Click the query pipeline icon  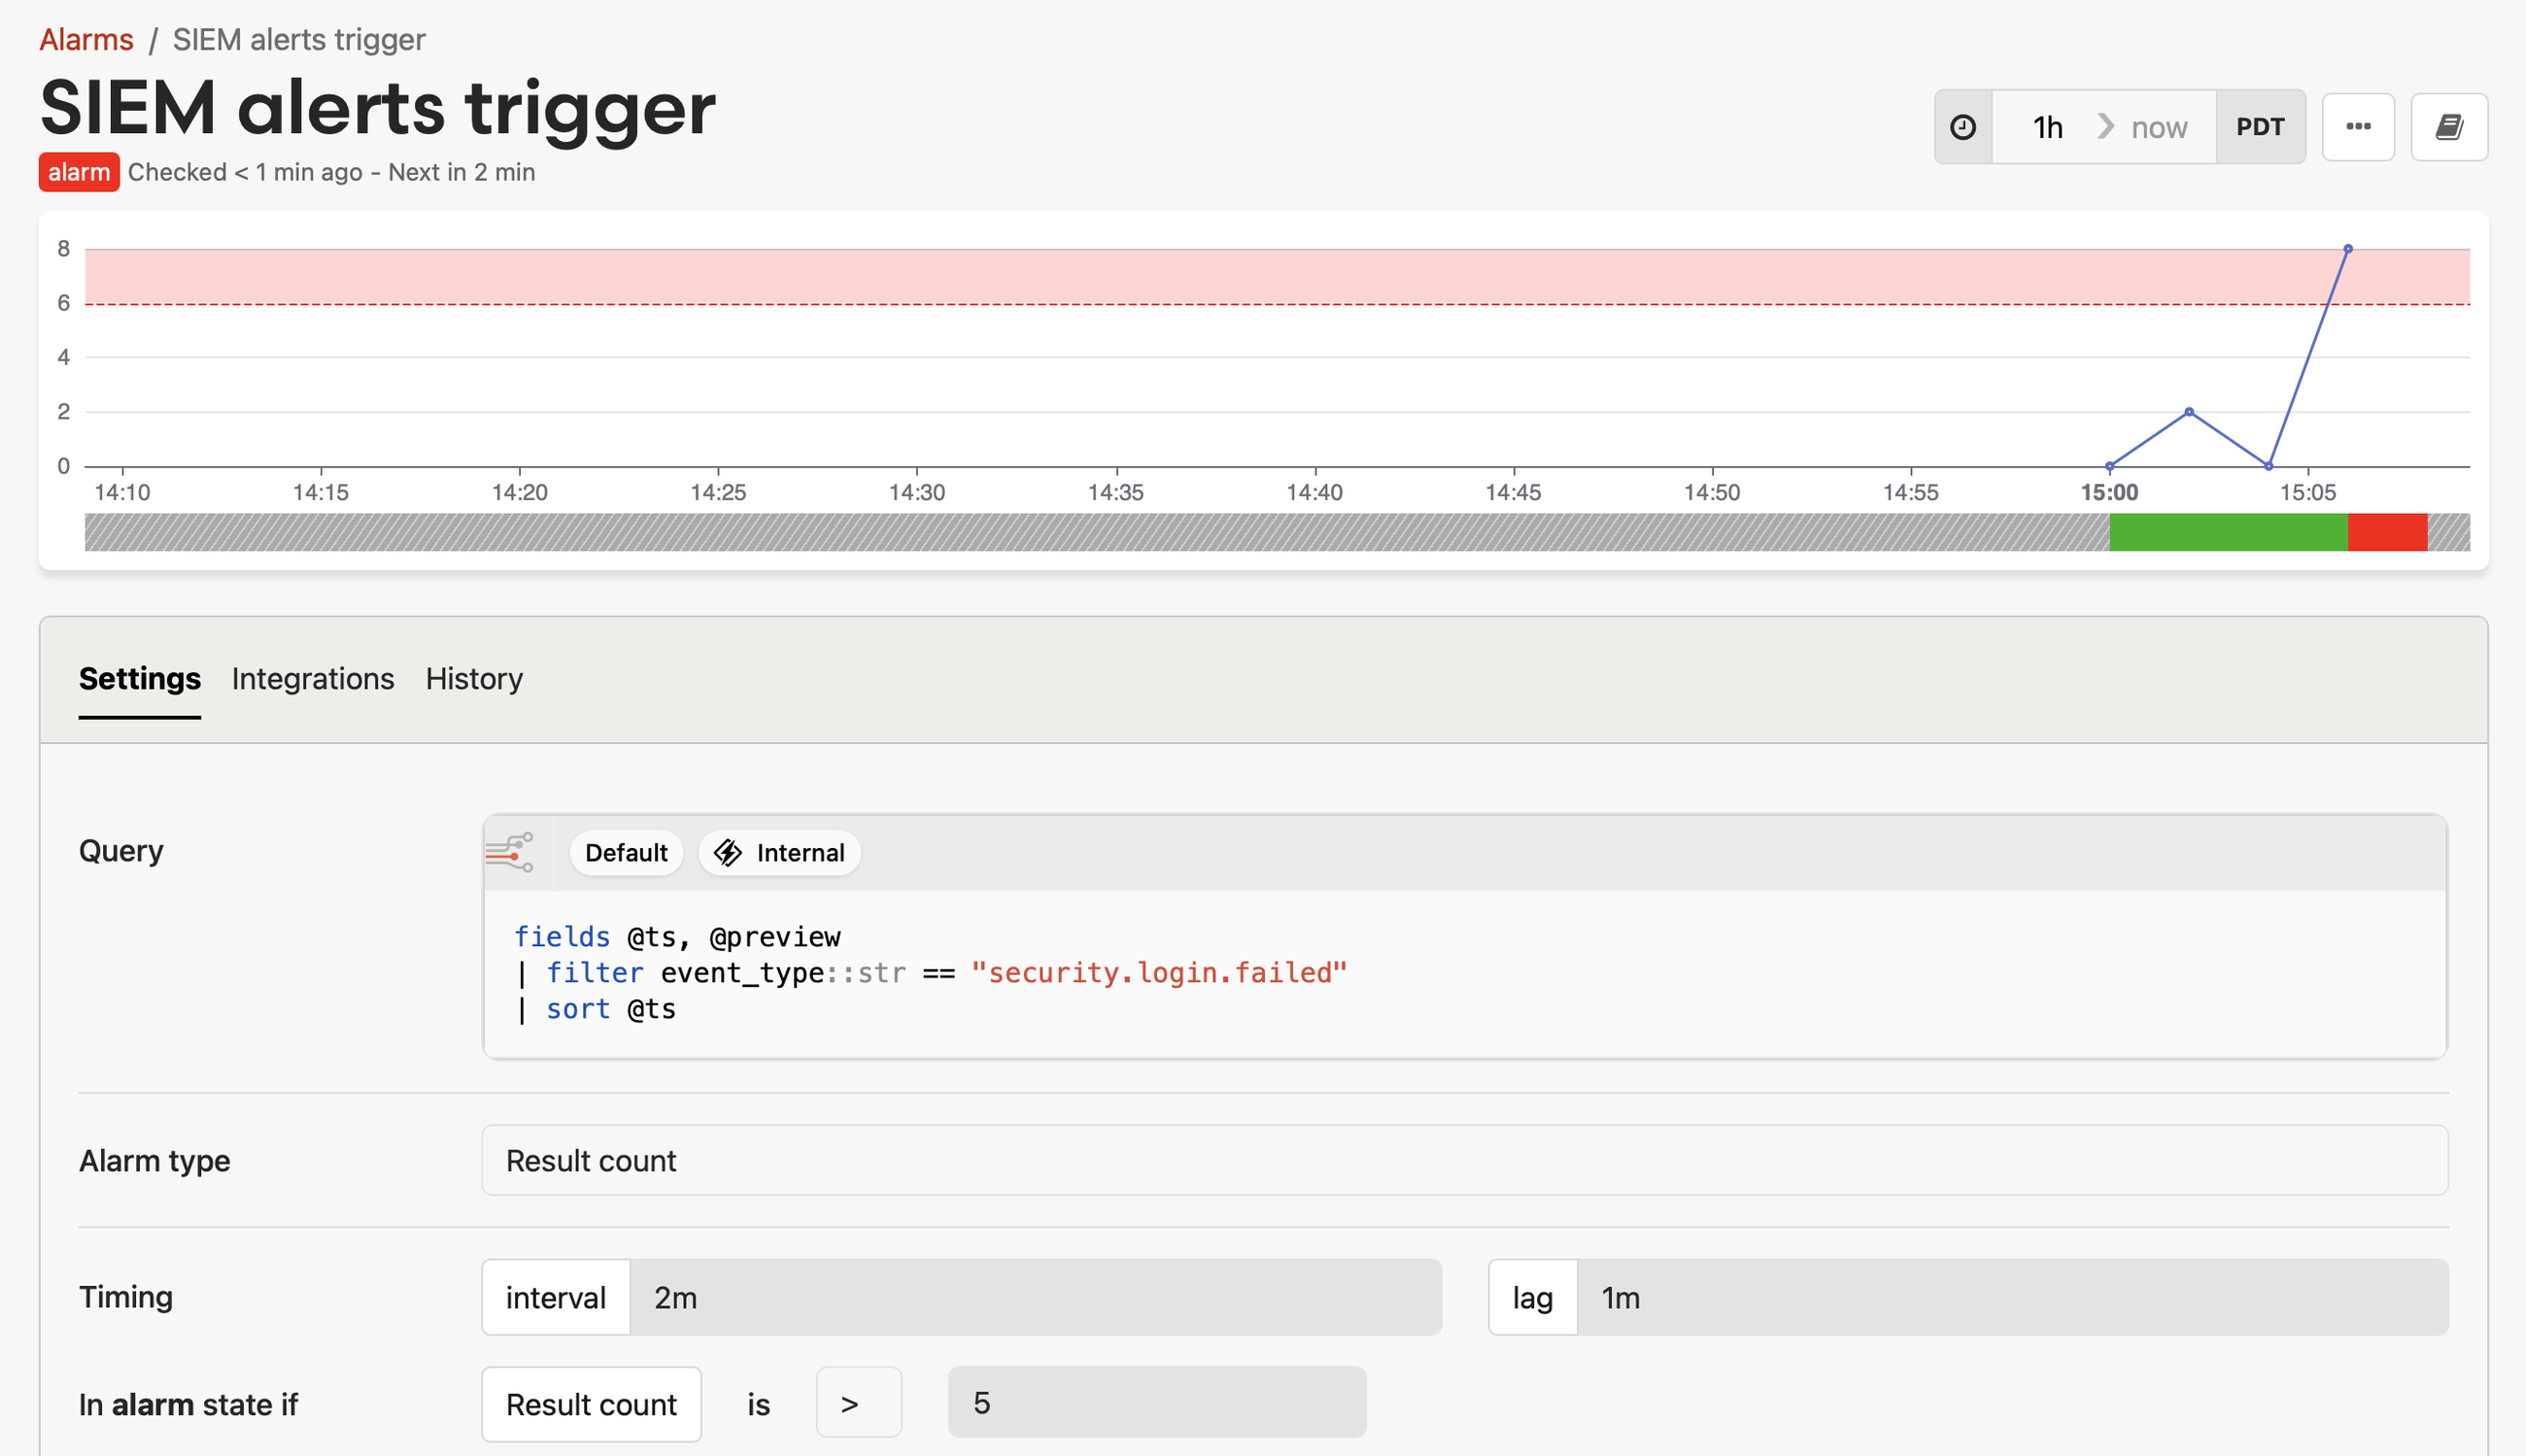(x=510, y=853)
